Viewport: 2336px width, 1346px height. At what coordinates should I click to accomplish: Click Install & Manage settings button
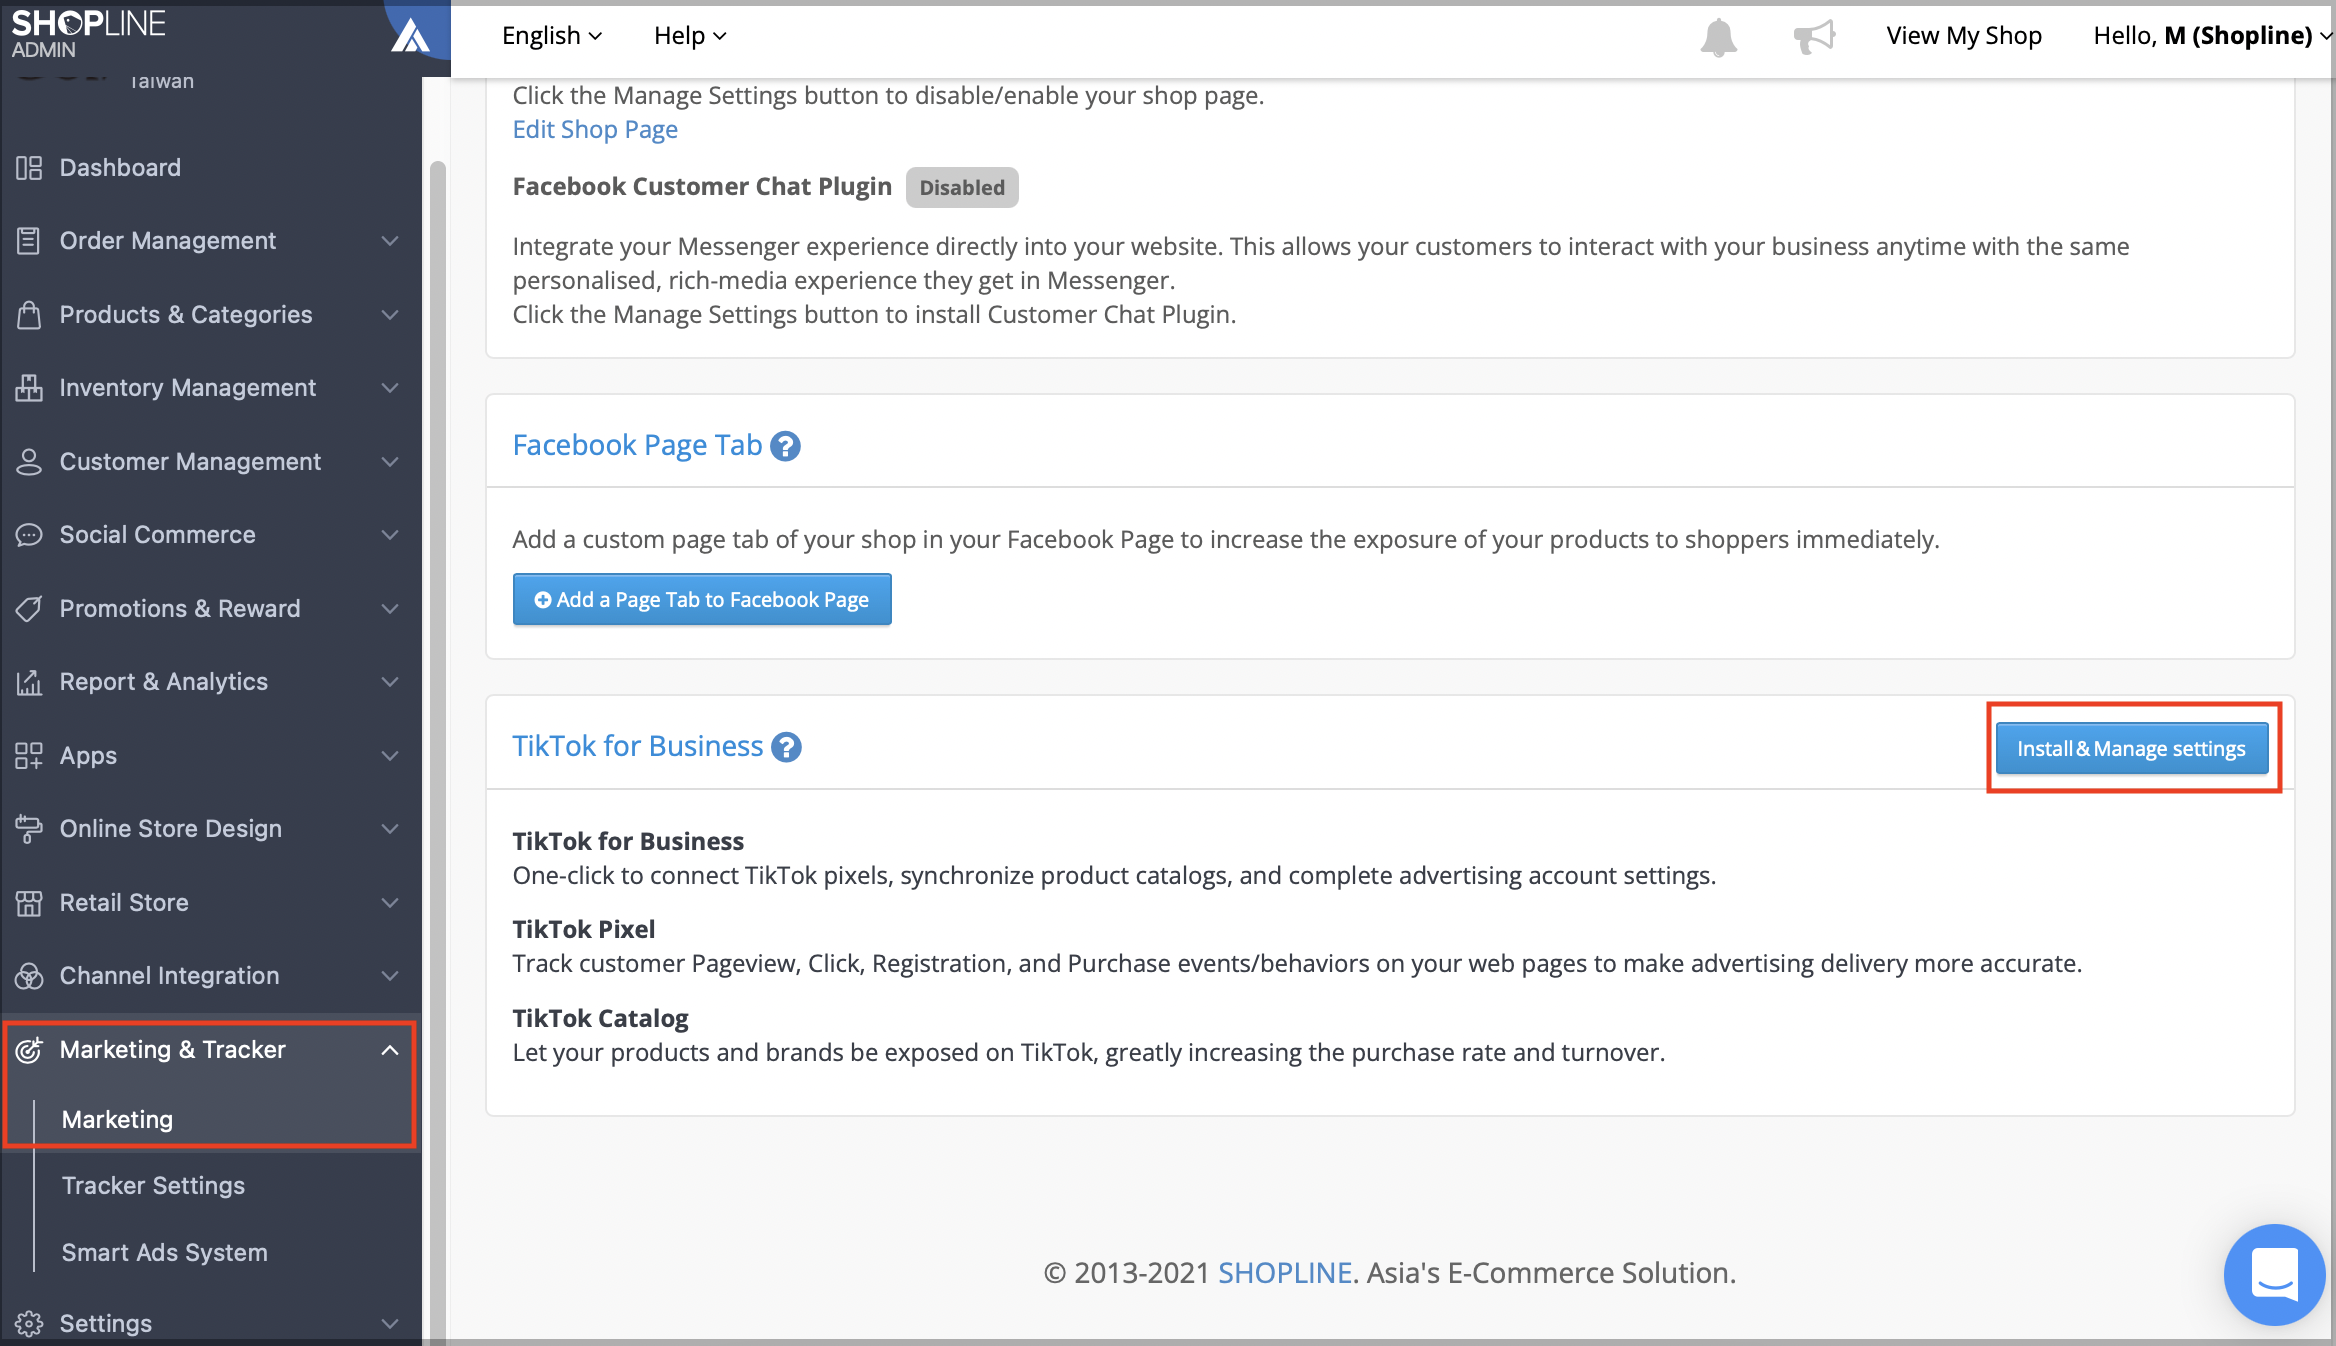2131,748
